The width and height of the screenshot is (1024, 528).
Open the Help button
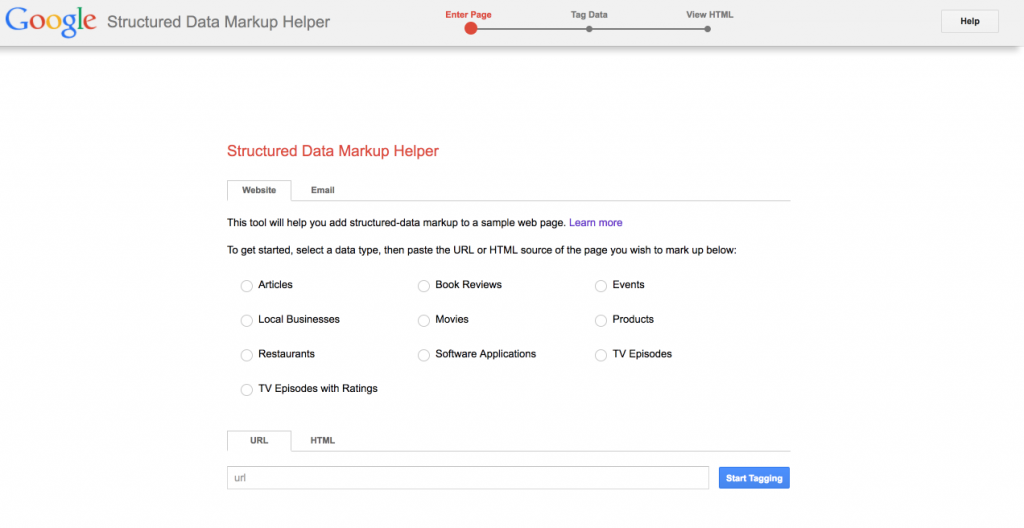click(970, 21)
